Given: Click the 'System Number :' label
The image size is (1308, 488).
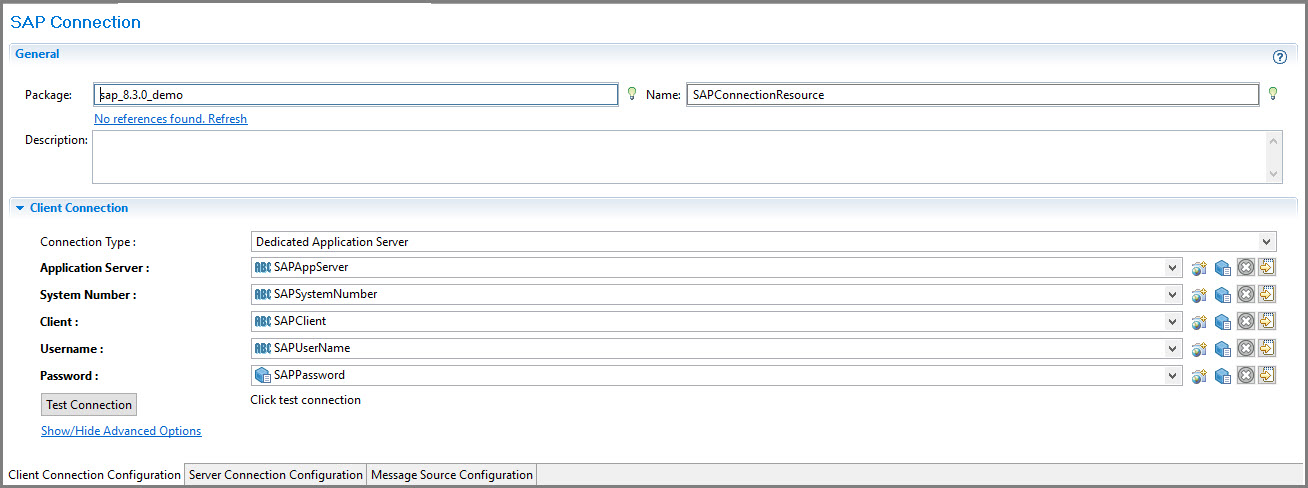Looking at the screenshot, I should (88, 295).
